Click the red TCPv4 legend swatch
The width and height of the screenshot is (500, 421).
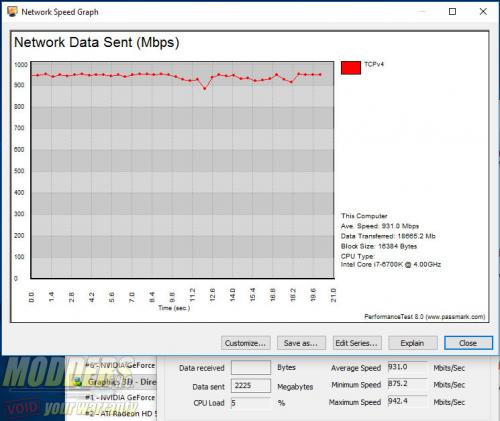pos(351,68)
